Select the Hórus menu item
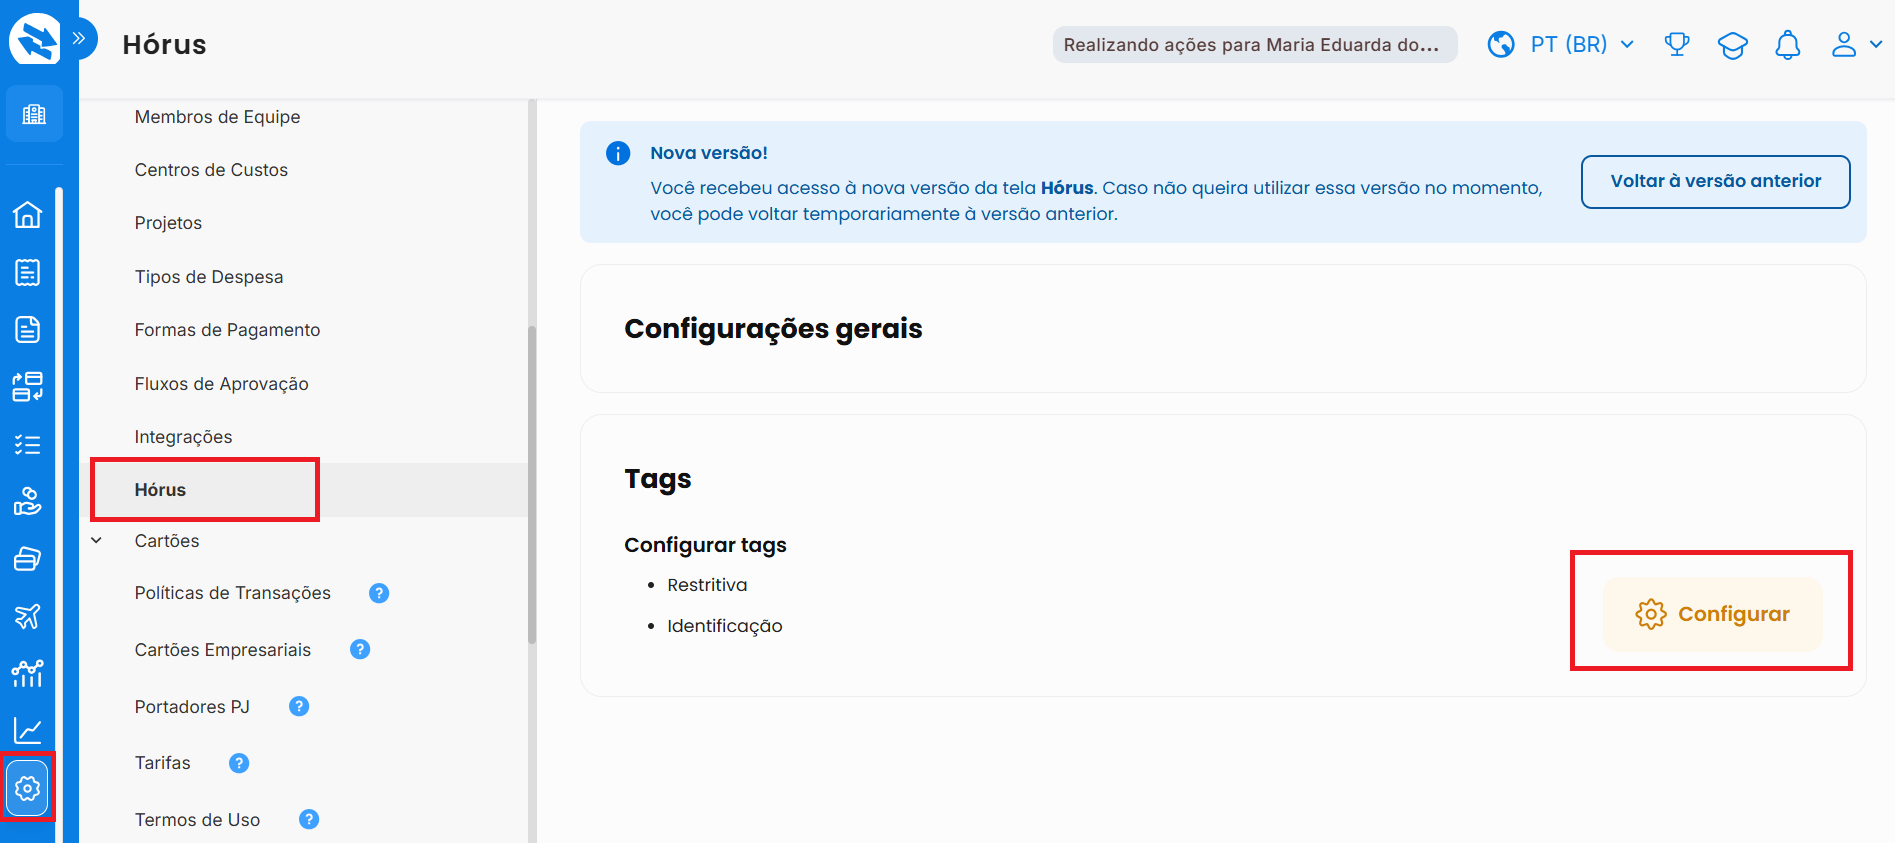 click(x=161, y=490)
